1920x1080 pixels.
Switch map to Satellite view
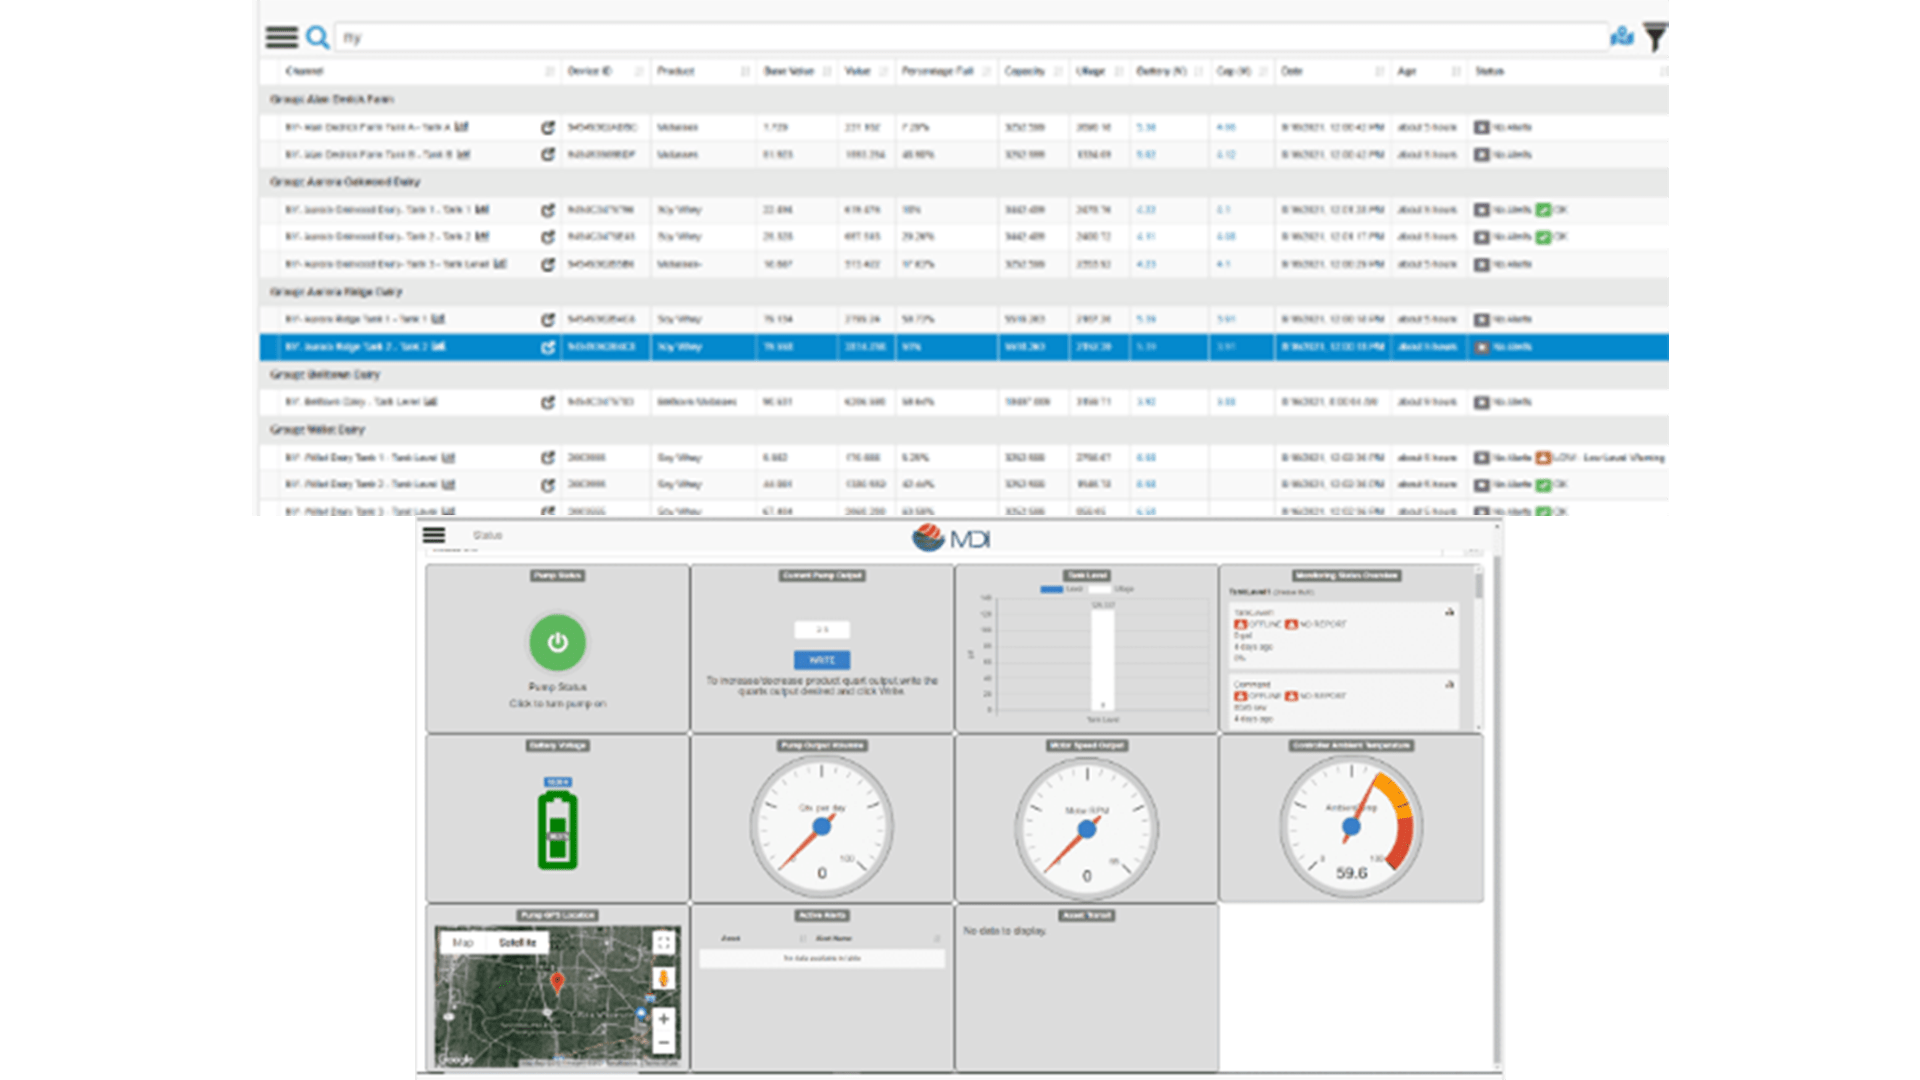pos(517,942)
